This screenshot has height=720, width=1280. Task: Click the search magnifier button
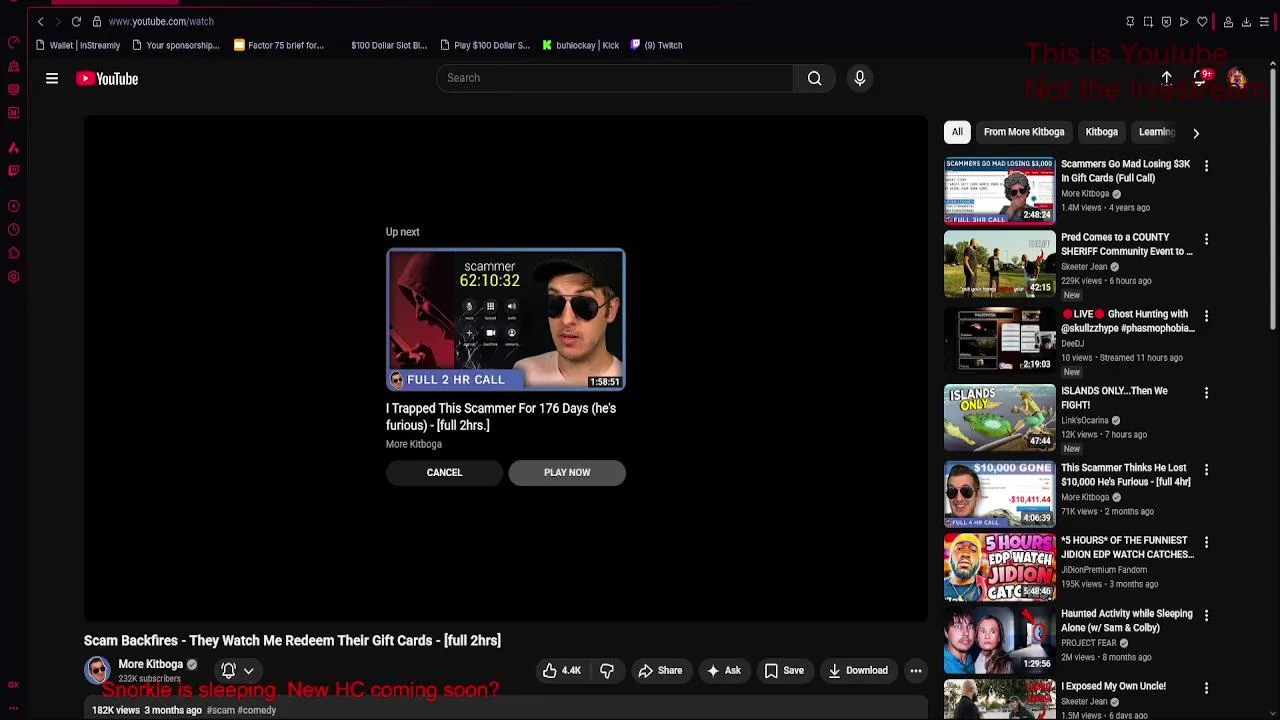(x=815, y=78)
